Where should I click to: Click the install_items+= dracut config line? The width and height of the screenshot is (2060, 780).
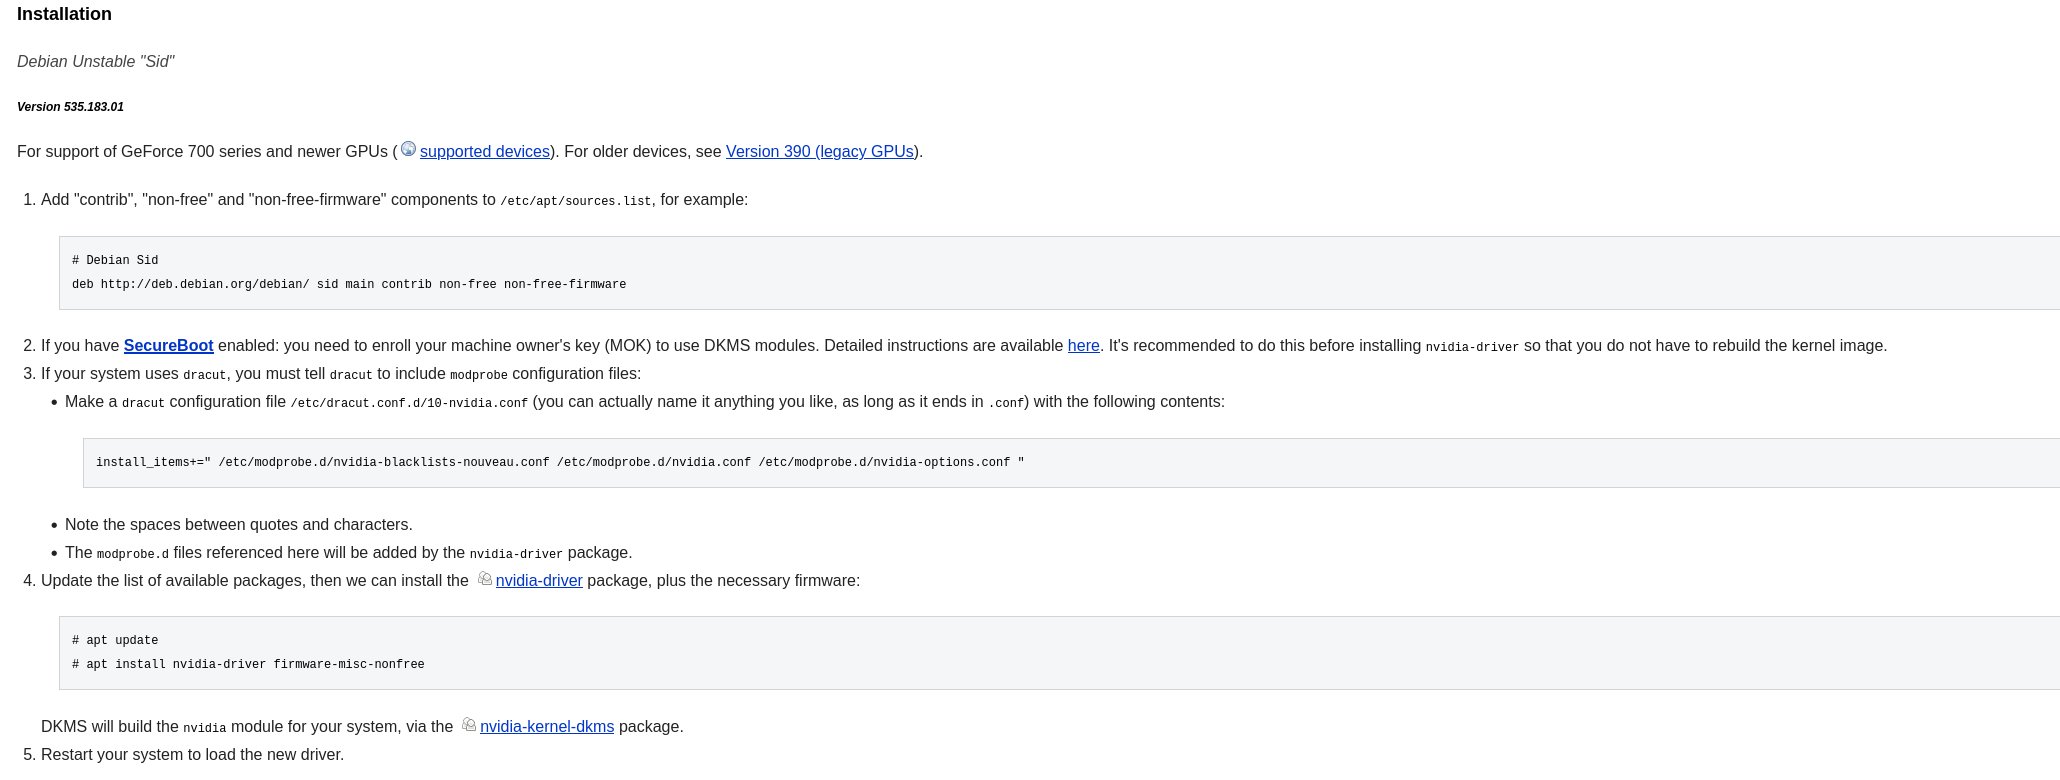[560, 463]
